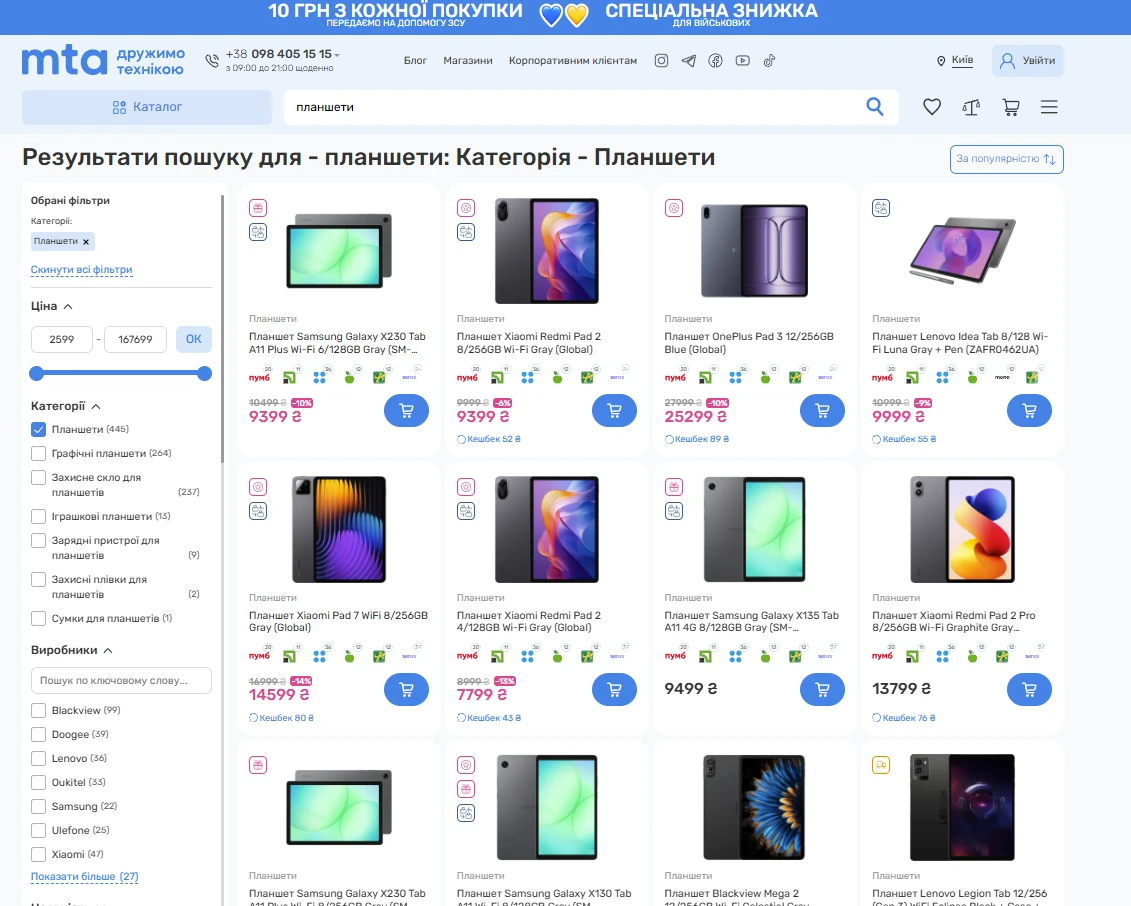Screen dimensions: 1131x906
Task: Add Samsung Galaxy X230 6/128GB to cart
Action: point(406,410)
